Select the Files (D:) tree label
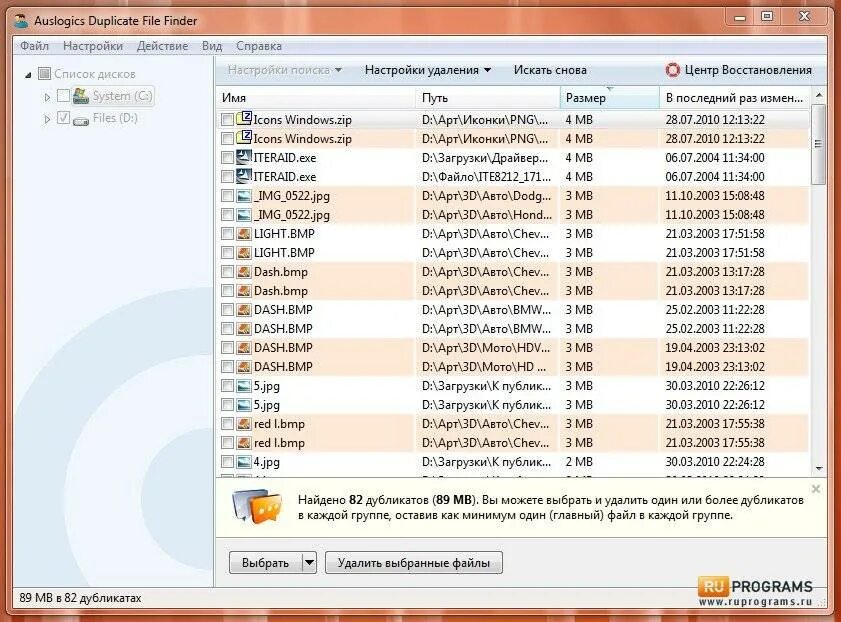 click(115, 118)
